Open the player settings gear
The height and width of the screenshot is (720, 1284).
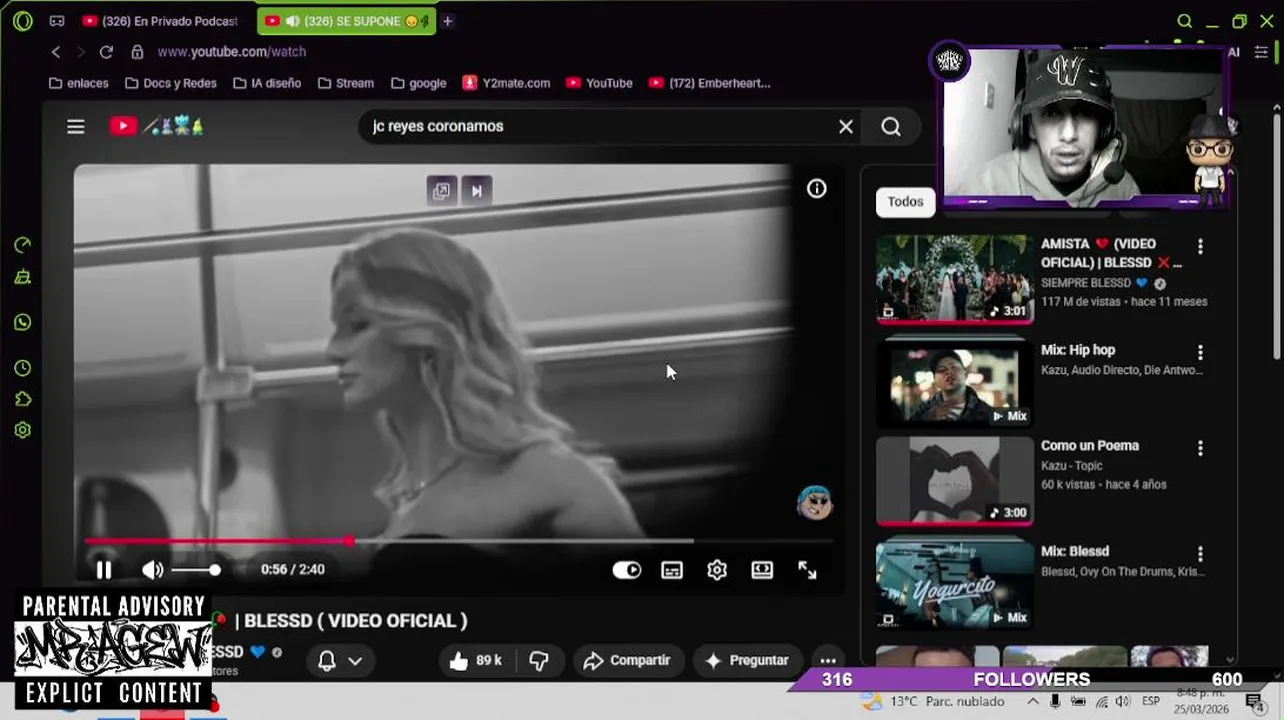(x=717, y=570)
